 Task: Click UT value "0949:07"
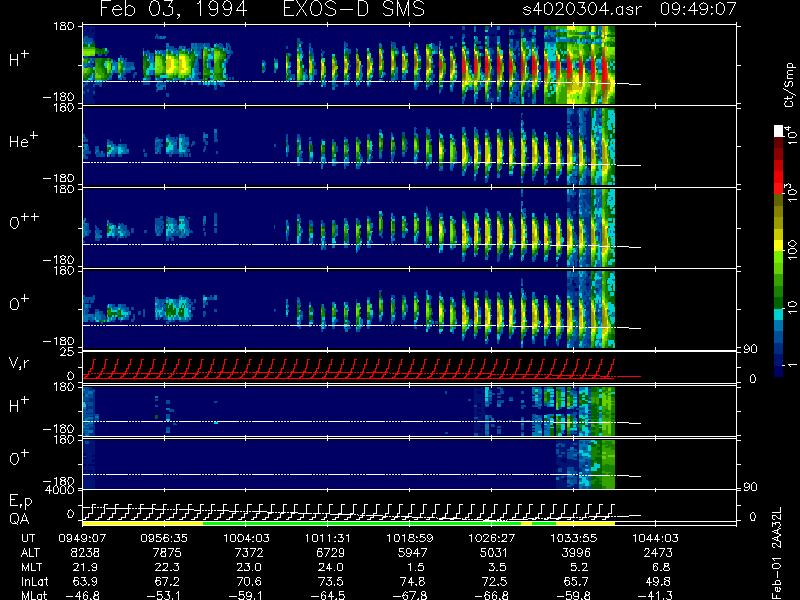click(82, 538)
